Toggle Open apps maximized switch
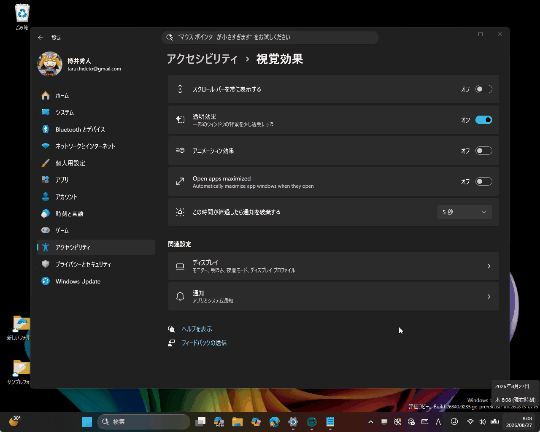Screen dimensions: 540x432 (484, 182)
